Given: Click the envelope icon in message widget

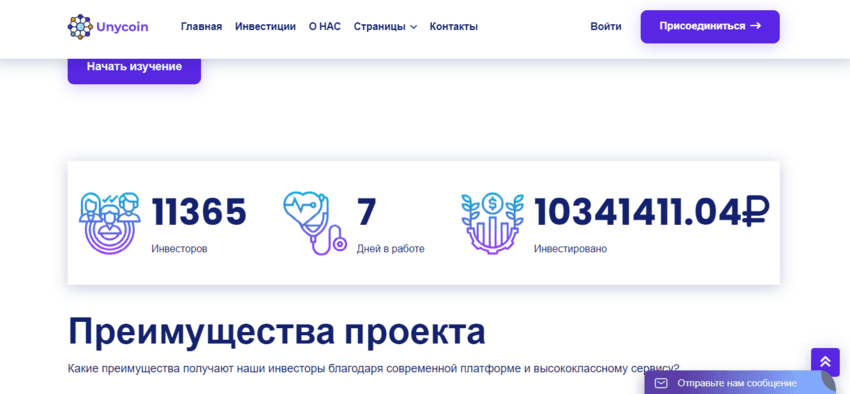Looking at the screenshot, I should [x=661, y=383].
